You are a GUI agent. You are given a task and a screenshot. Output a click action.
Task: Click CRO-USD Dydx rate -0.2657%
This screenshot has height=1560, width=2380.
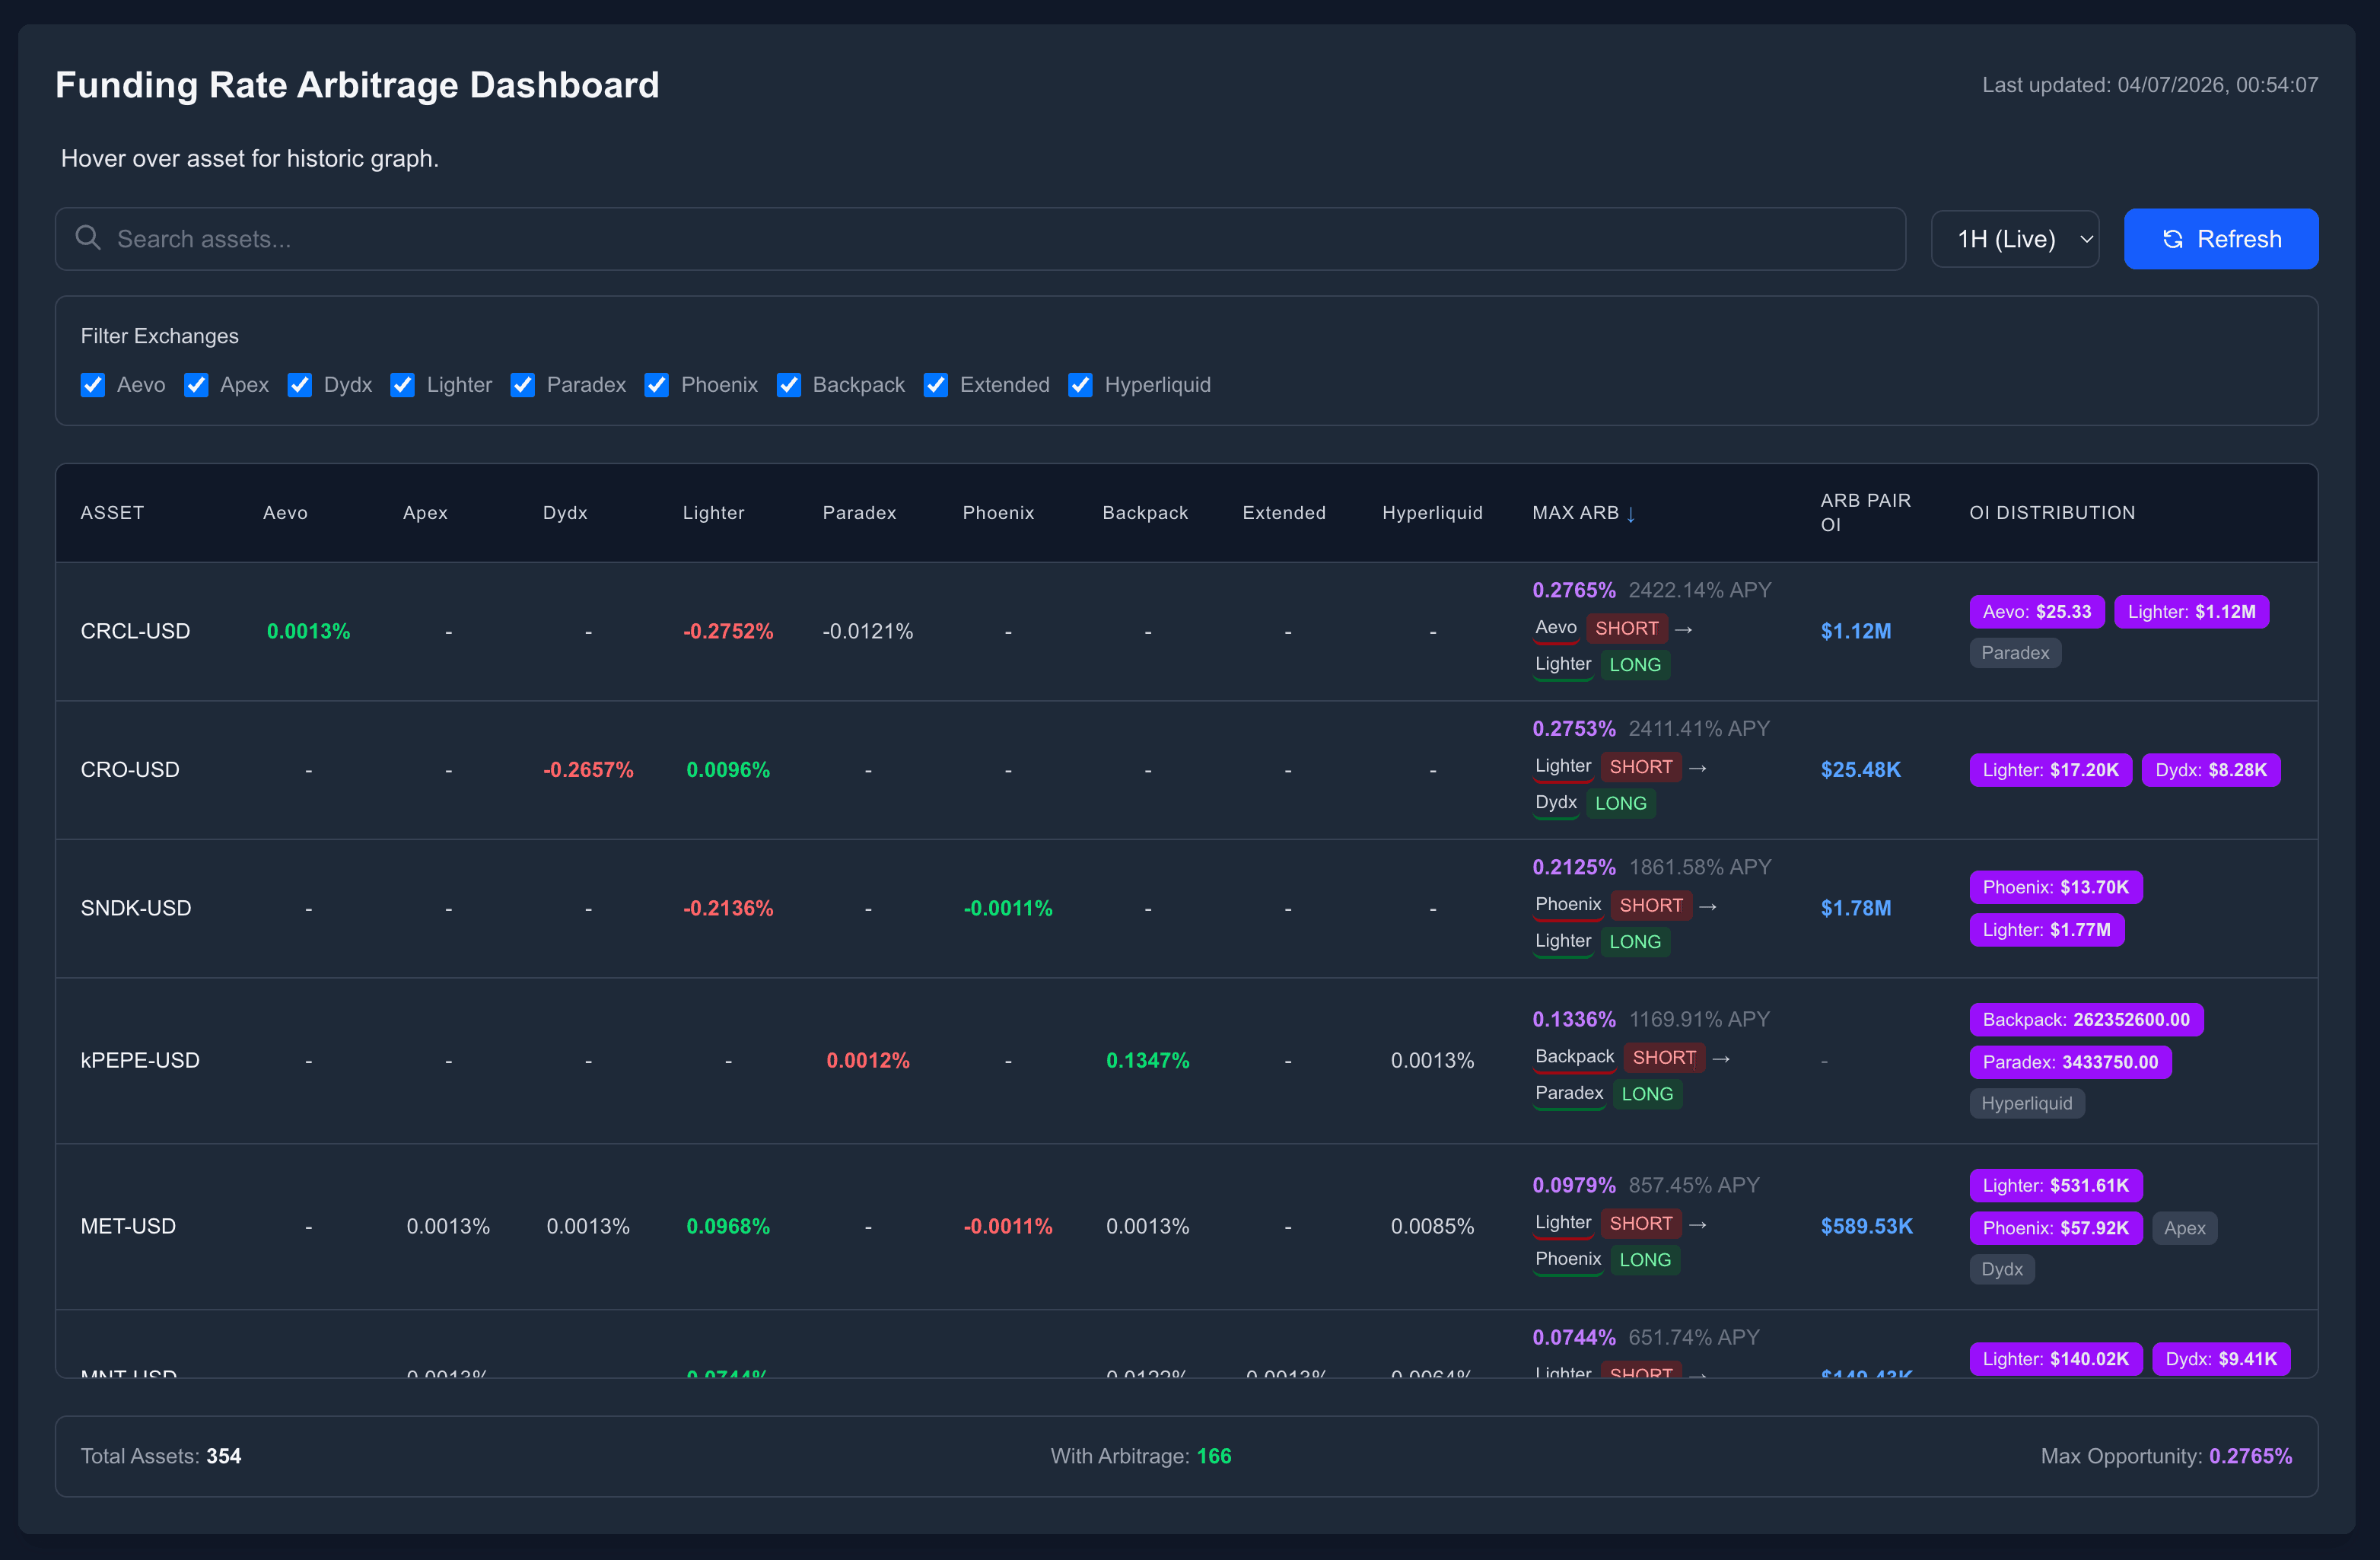pyautogui.click(x=588, y=770)
